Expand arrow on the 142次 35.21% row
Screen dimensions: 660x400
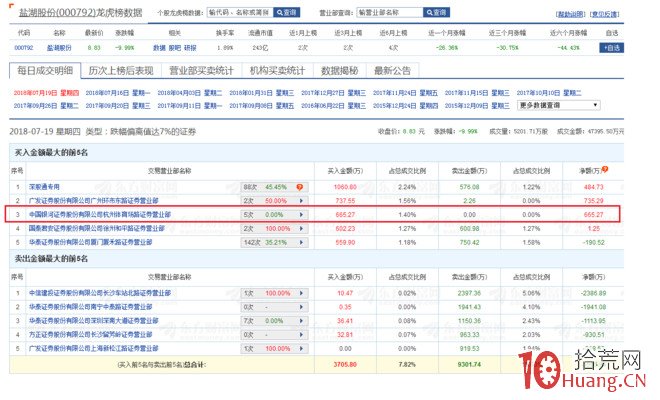301,243
